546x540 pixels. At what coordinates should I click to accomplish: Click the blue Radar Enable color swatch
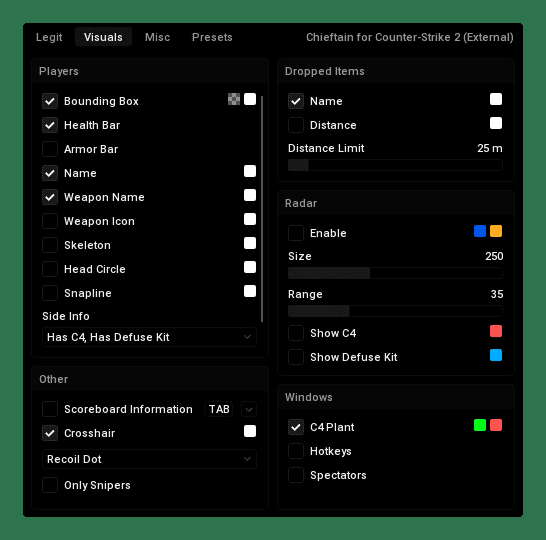point(480,231)
